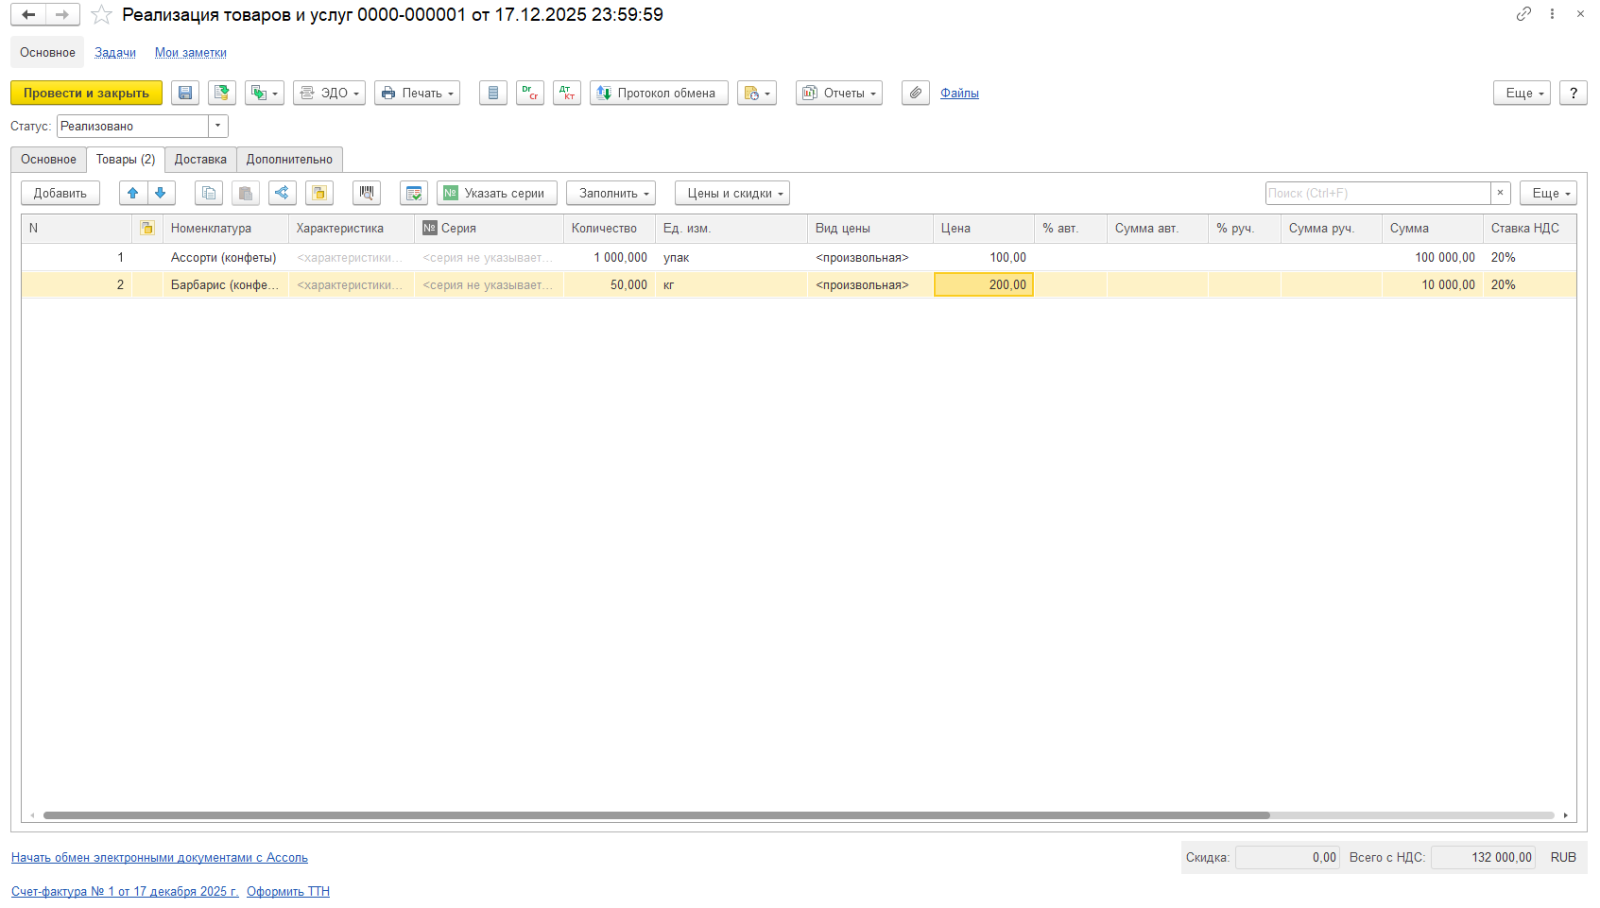
Task: Expand the Цены и скидки menu
Action: (x=732, y=193)
